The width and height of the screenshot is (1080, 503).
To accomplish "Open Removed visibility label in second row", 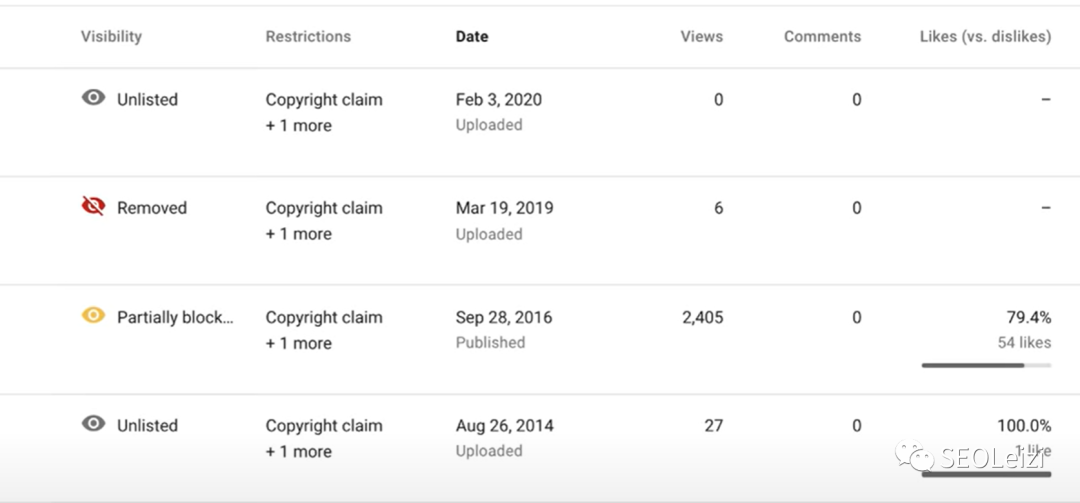I will pyautogui.click(x=152, y=208).
